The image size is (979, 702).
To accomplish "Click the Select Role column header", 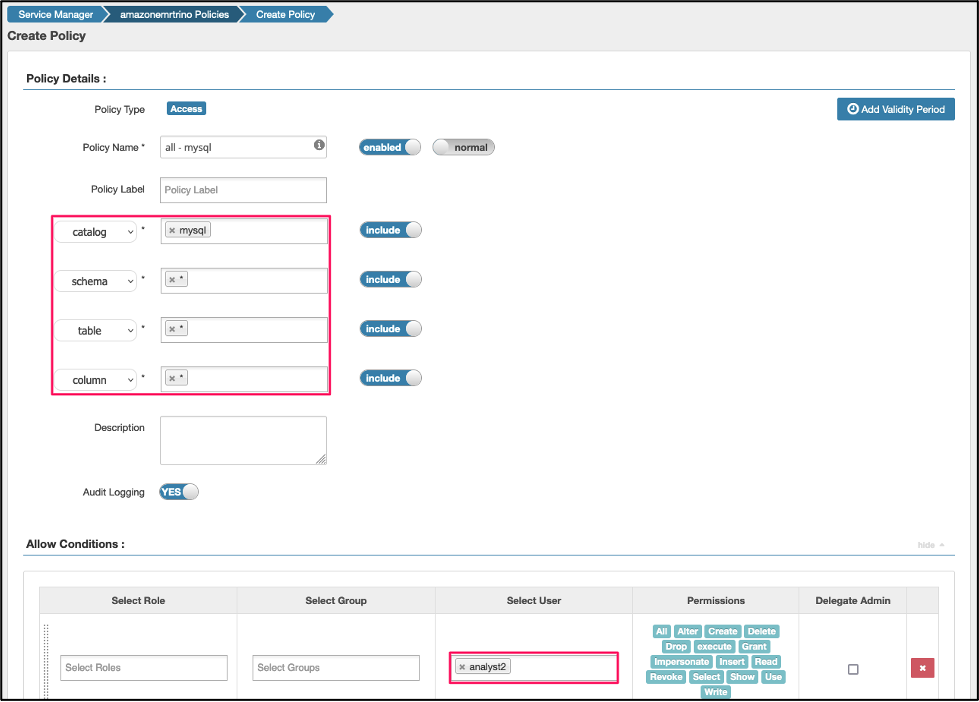I will tap(138, 600).
